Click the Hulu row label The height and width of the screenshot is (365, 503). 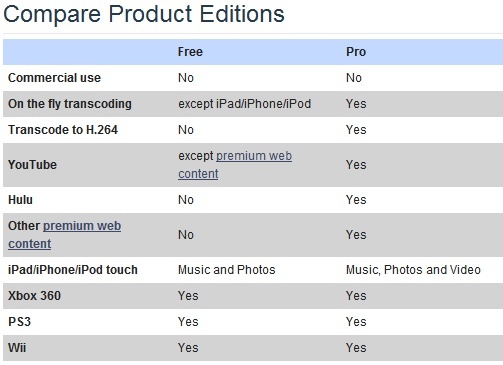(20, 200)
